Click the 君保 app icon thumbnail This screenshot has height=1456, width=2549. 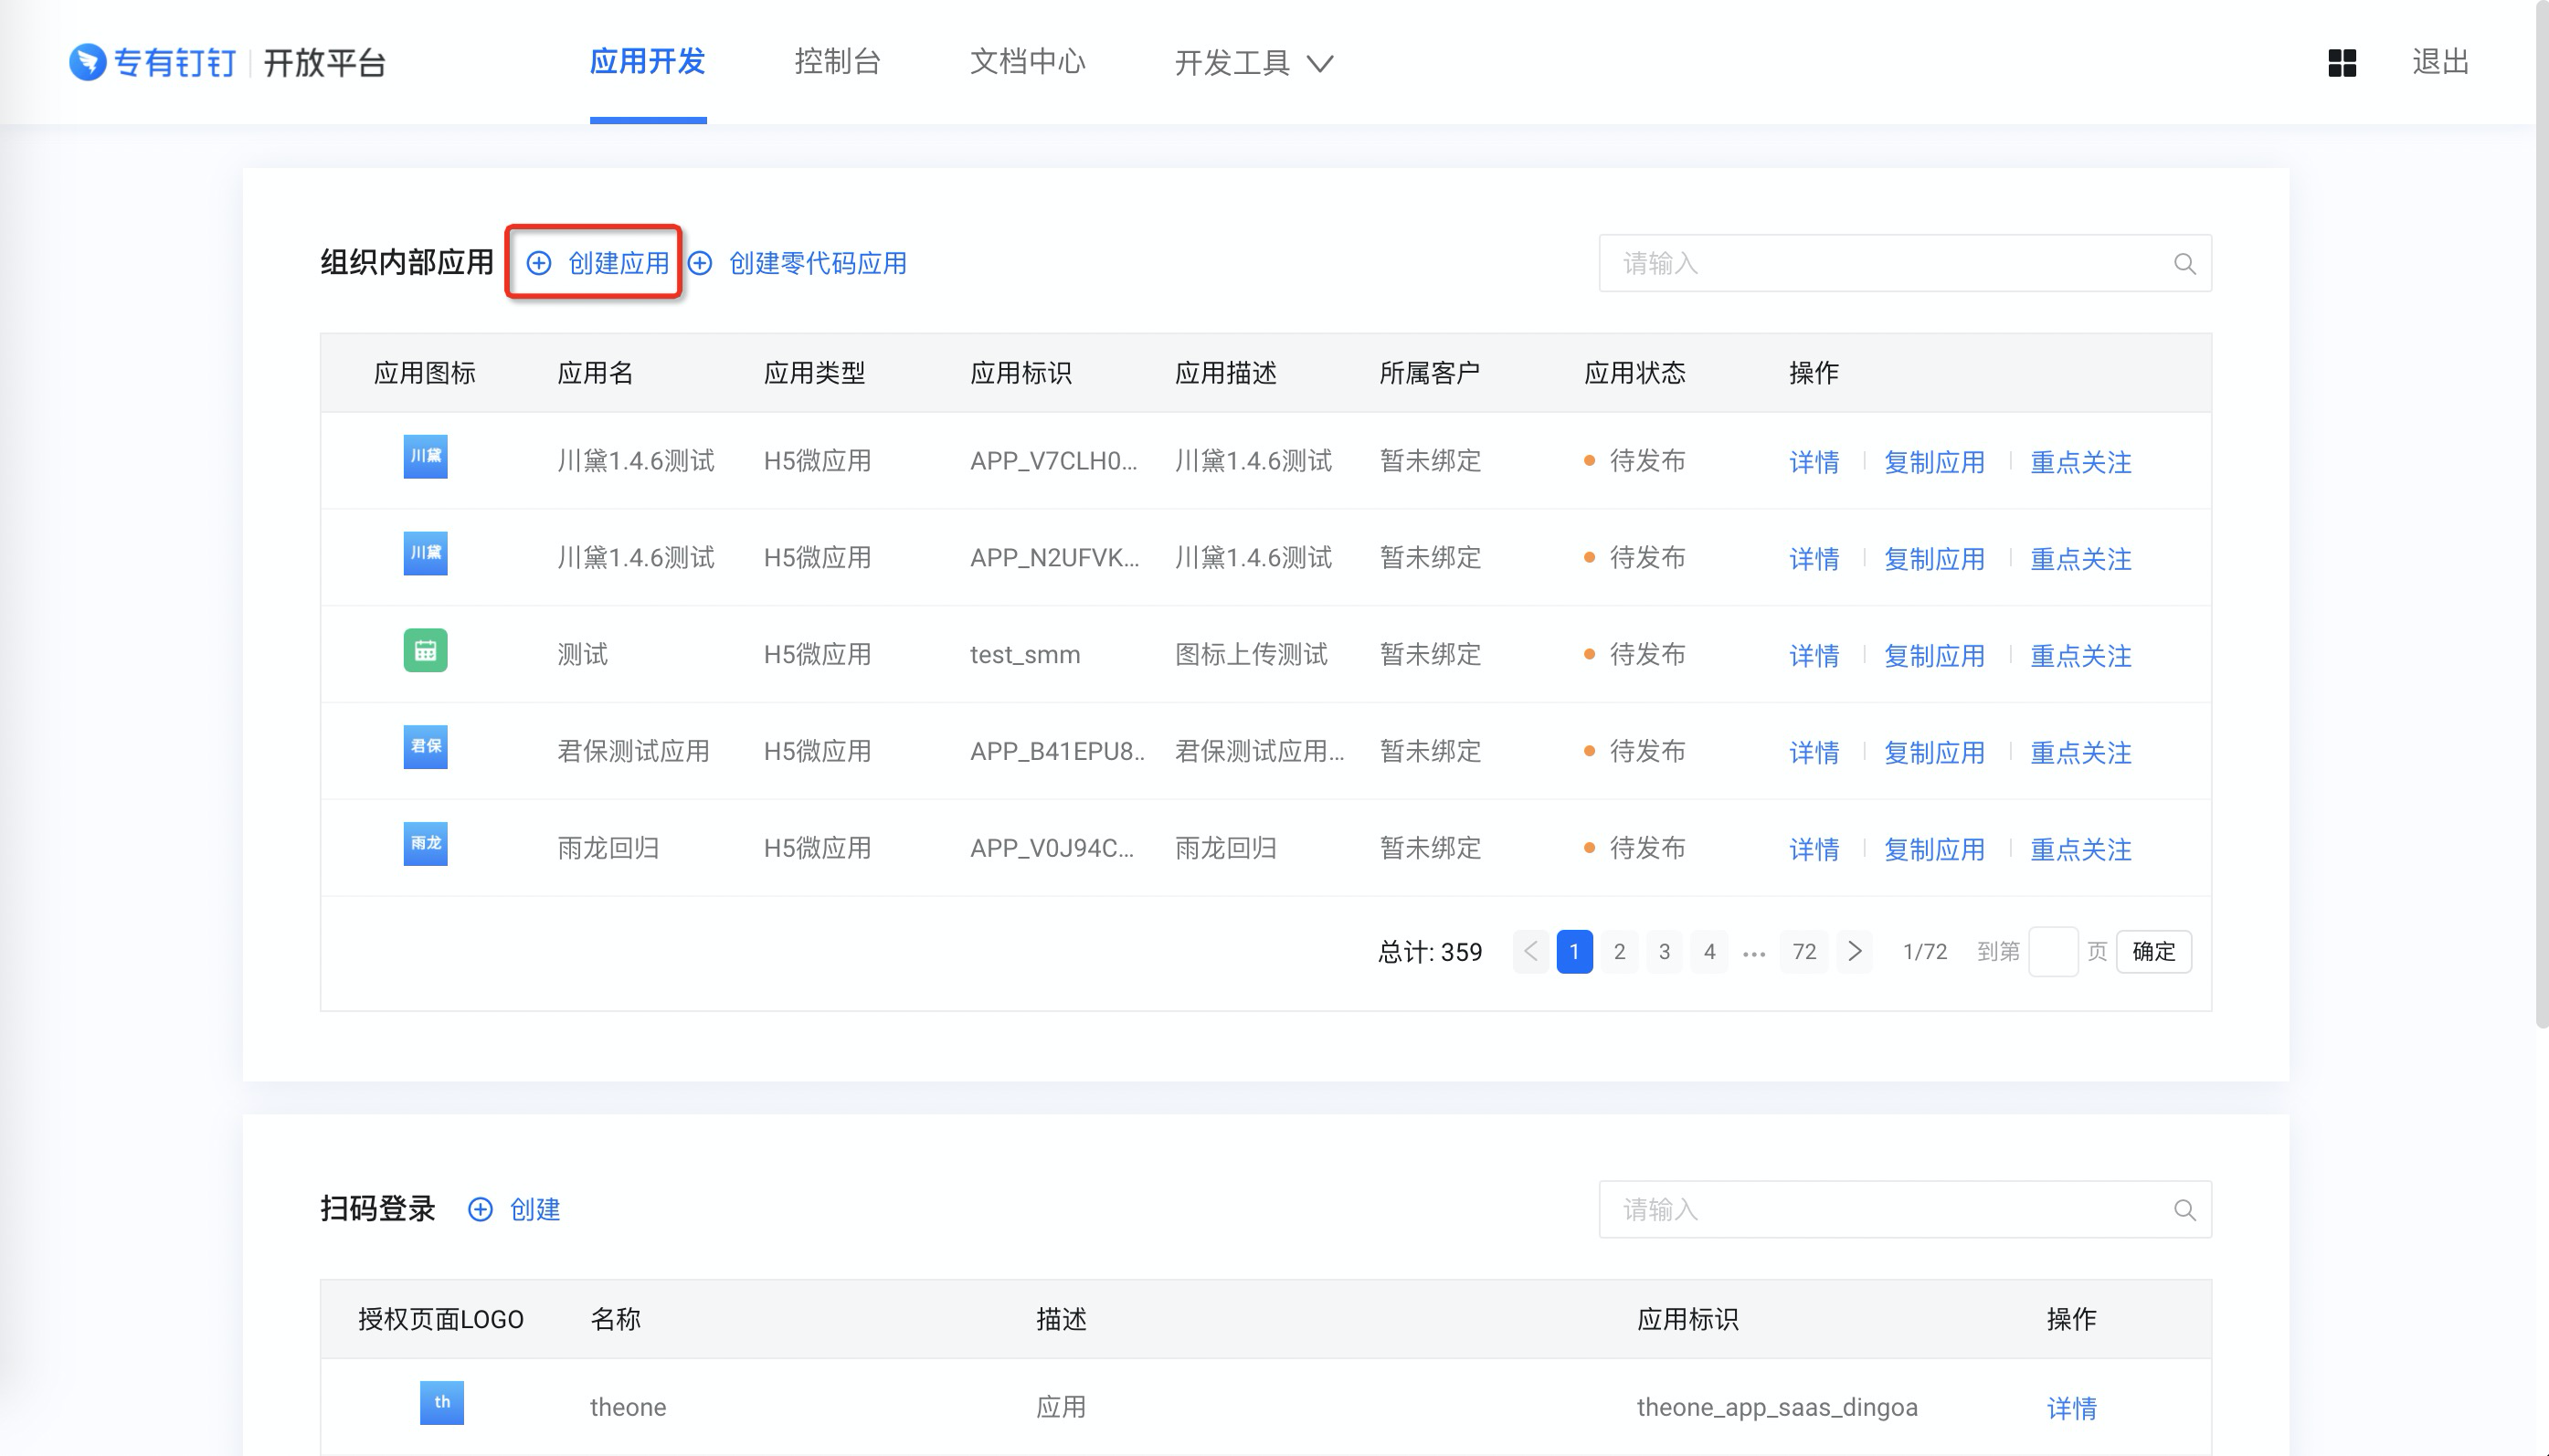click(x=425, y=747)
